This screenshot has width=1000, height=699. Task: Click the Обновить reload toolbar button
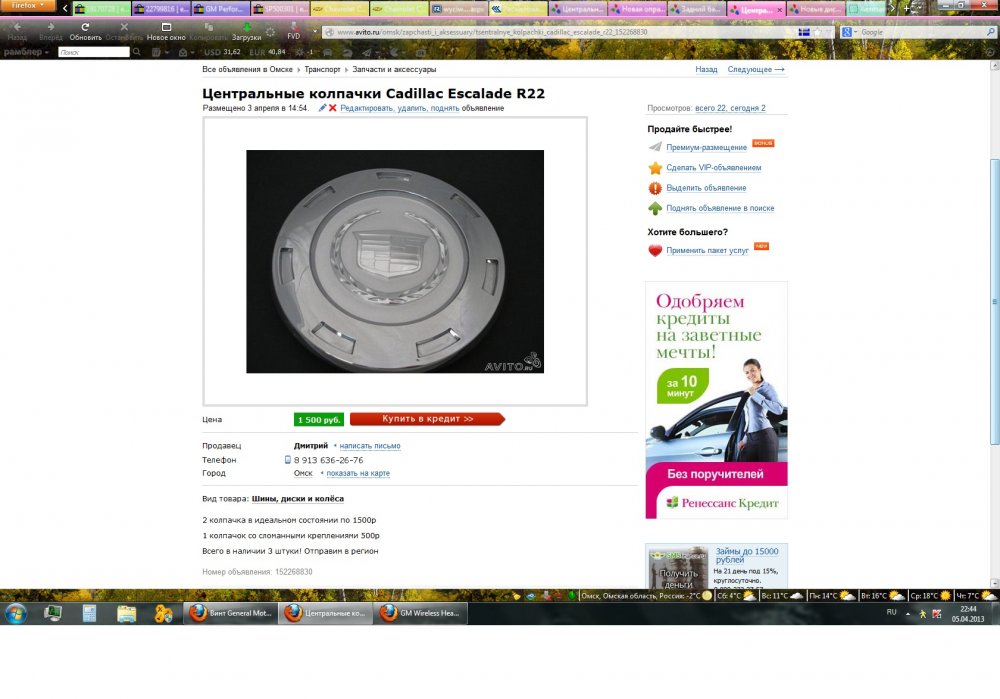click(x=85, y=31)
